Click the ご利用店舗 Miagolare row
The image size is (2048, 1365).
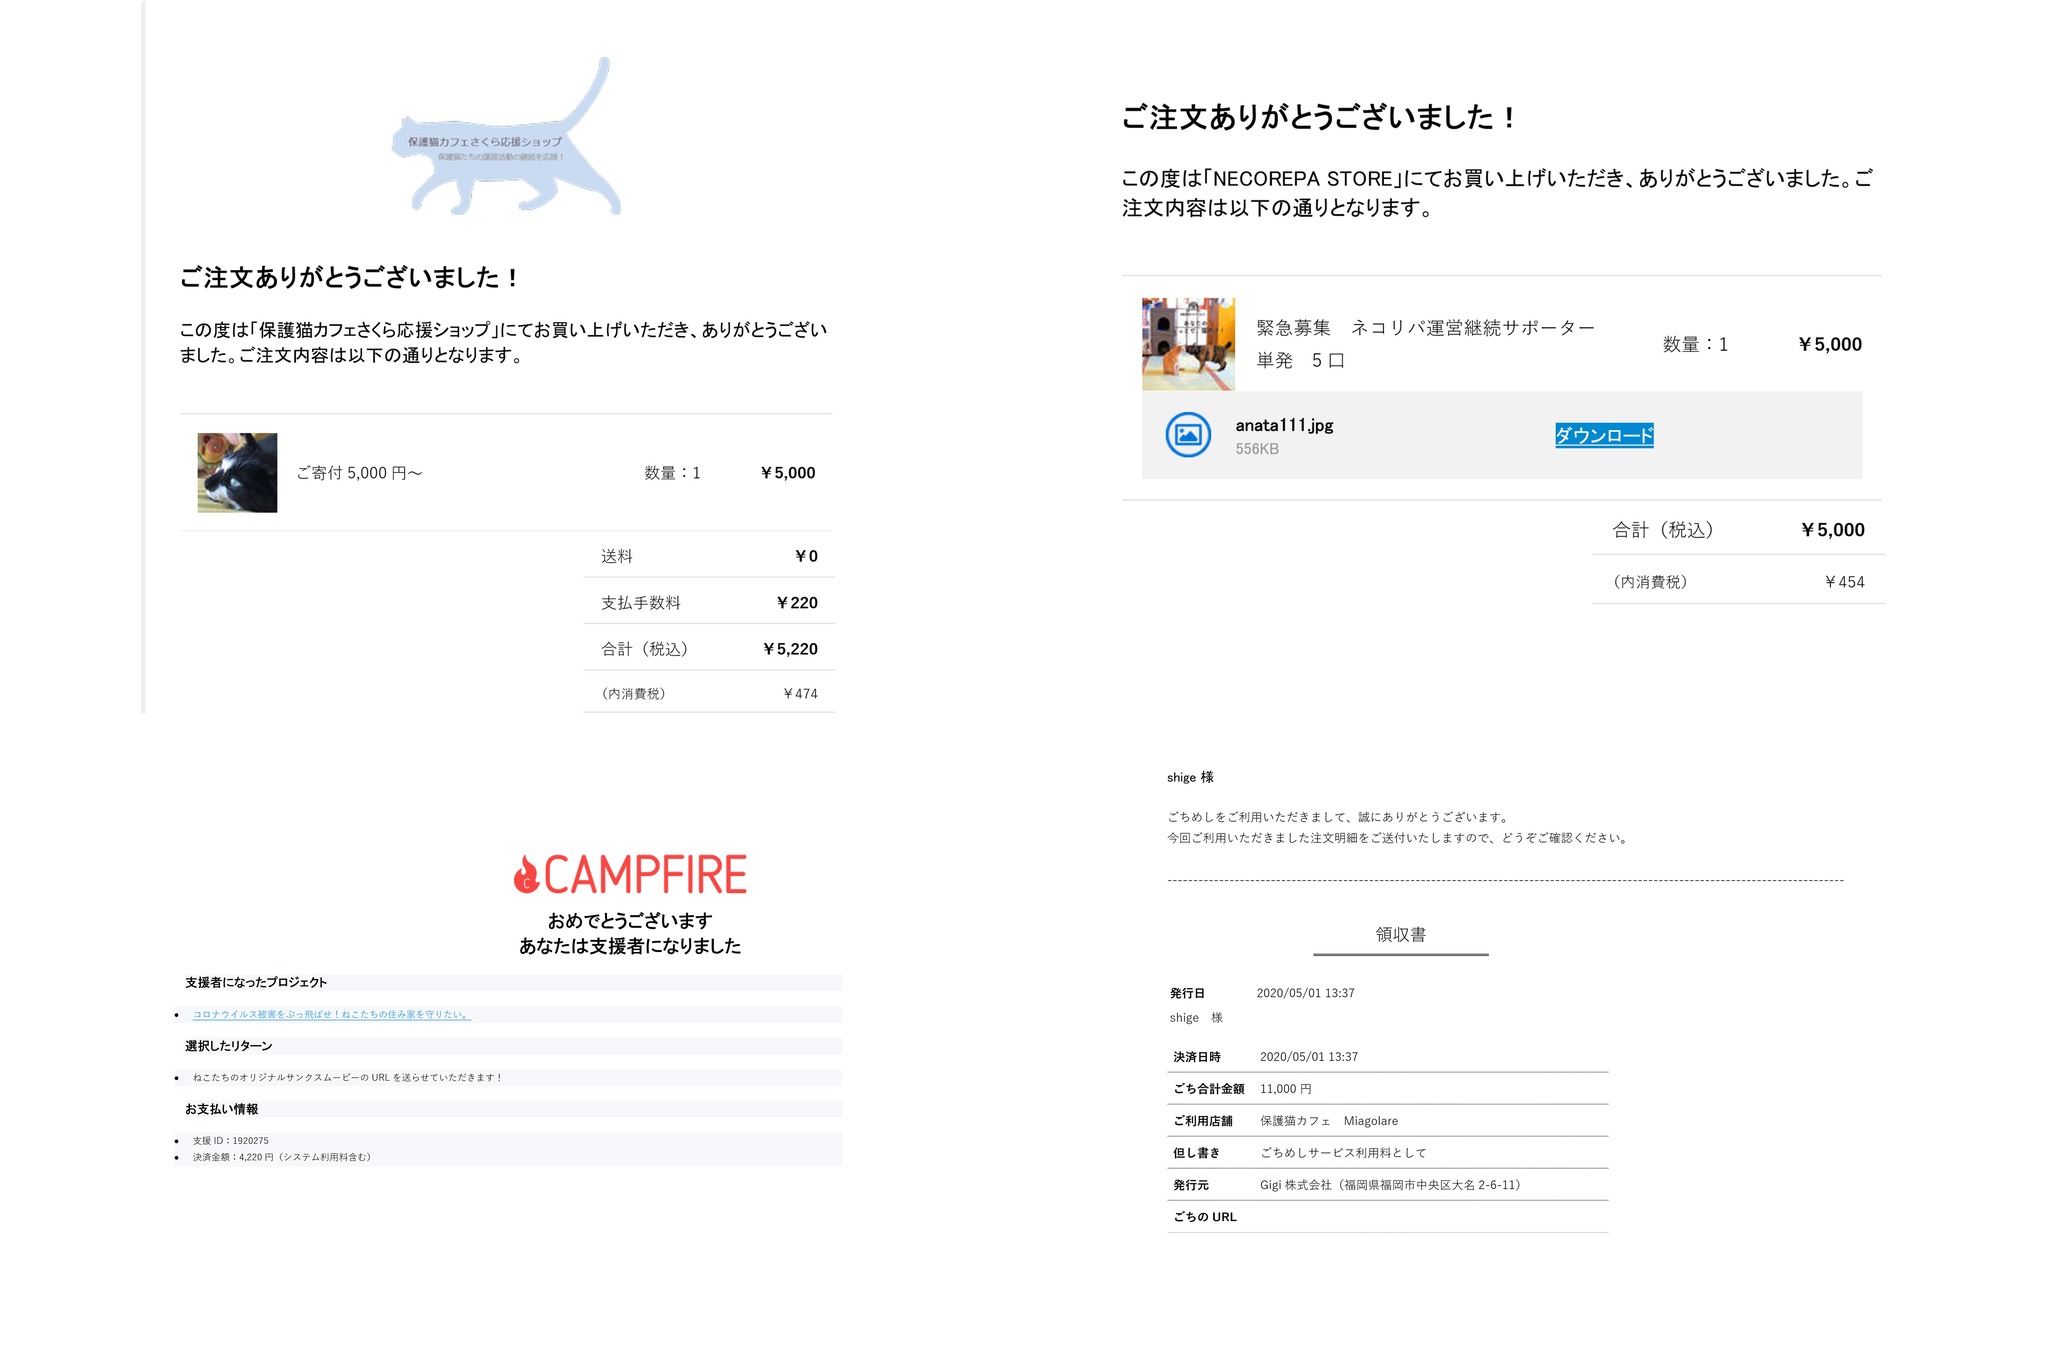[1388, 1121]
